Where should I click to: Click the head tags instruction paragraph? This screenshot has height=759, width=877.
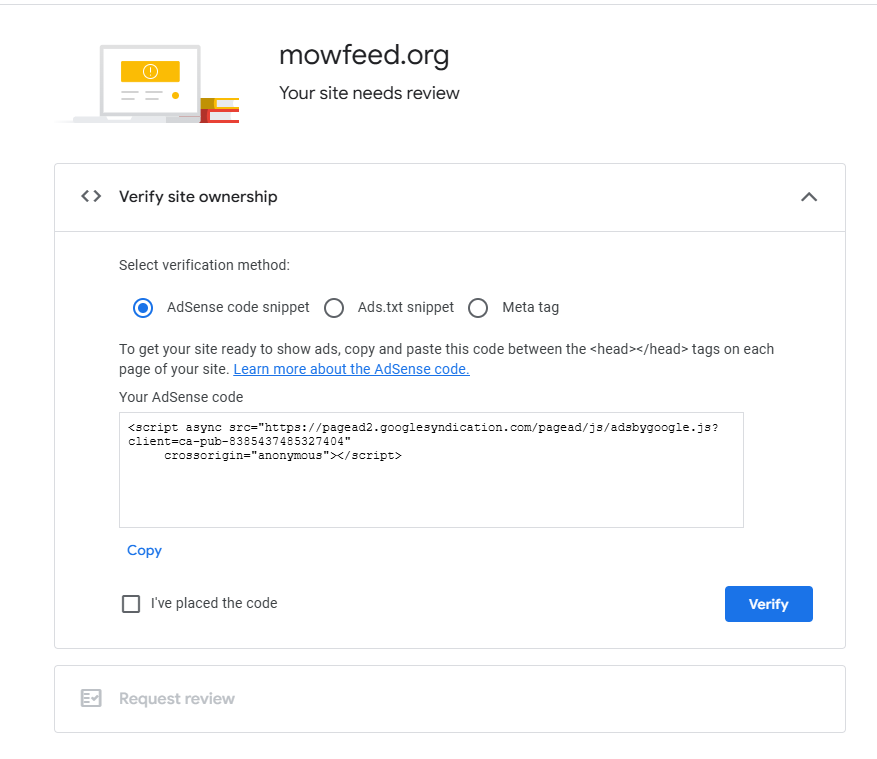(446, 350)
